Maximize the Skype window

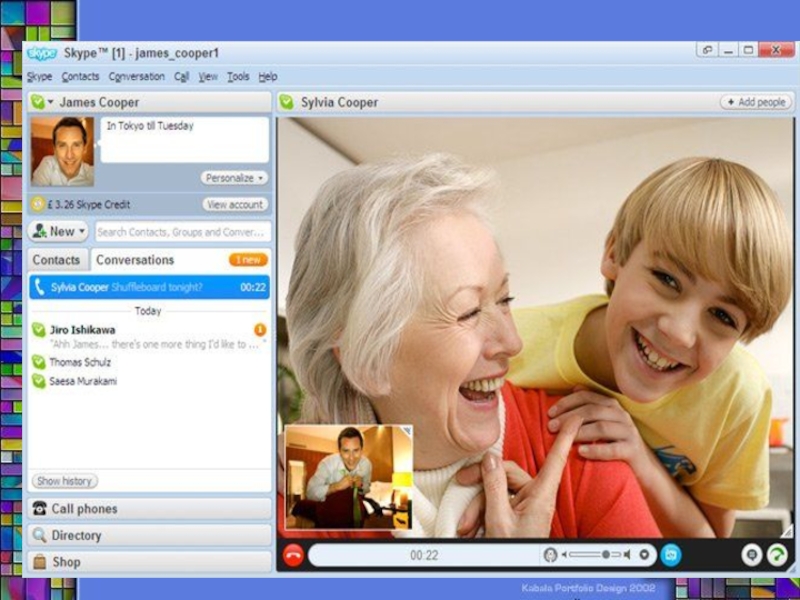coord(748,50)
